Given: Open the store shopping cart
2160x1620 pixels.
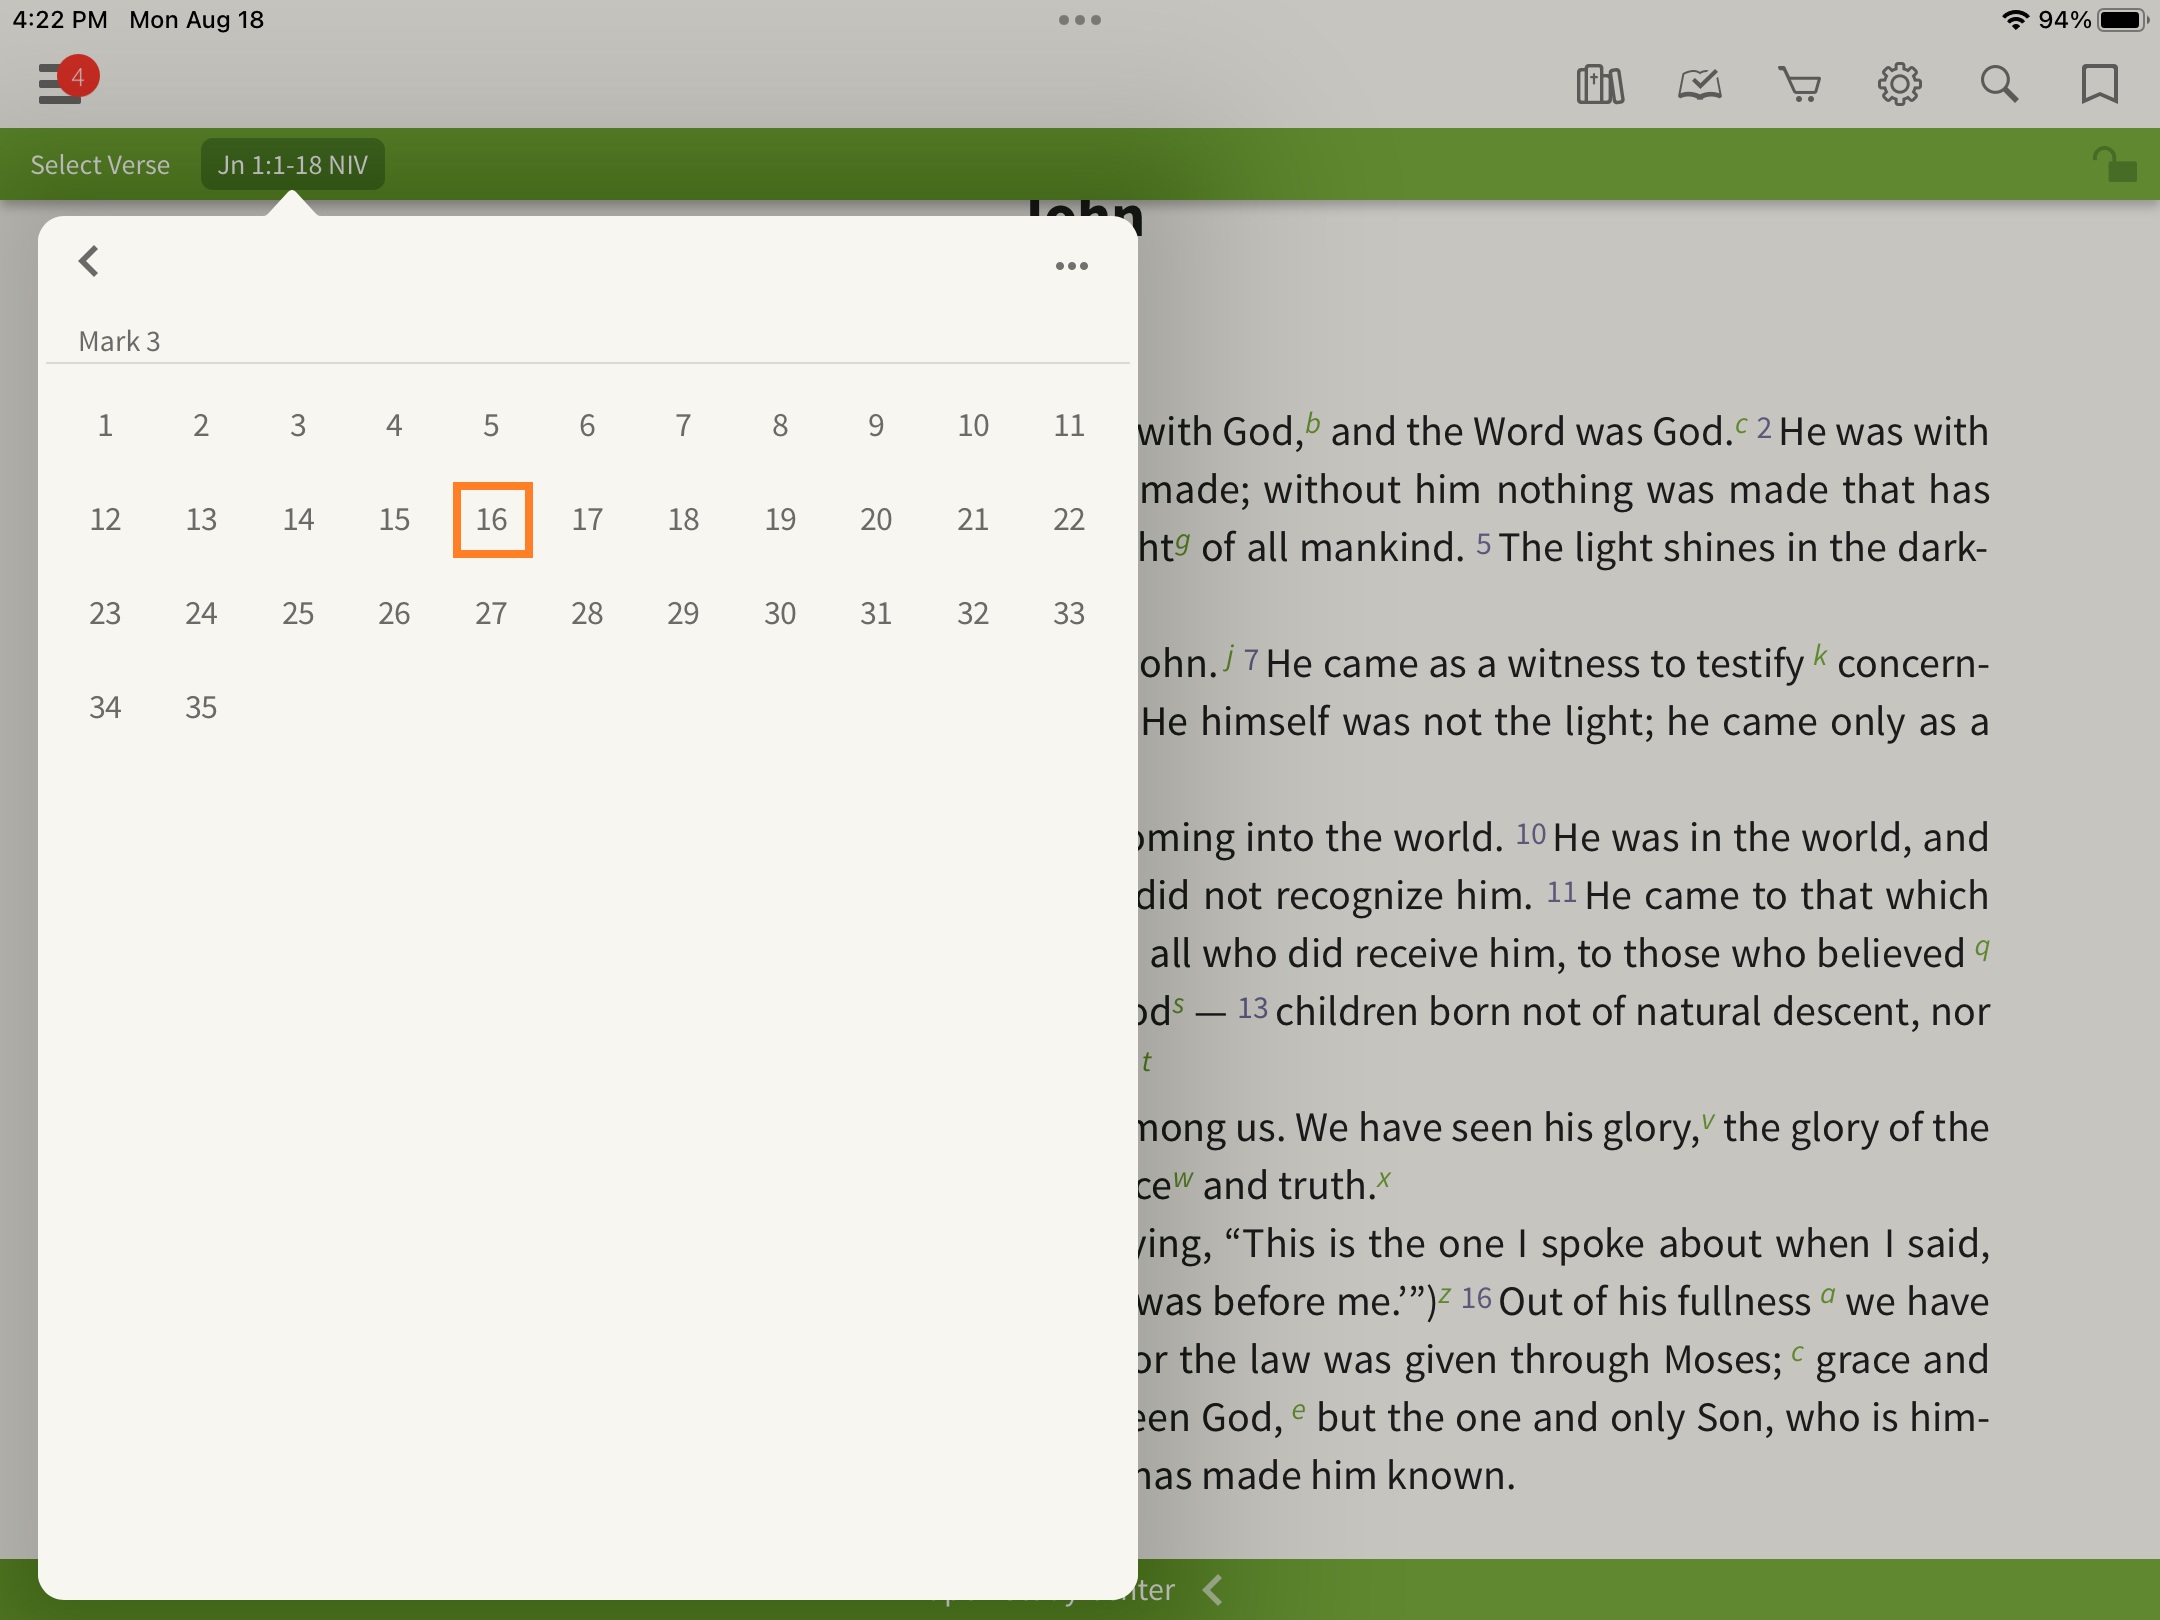Looking at the screenshot, I should pyautogui.click(x=1799, y=85).
